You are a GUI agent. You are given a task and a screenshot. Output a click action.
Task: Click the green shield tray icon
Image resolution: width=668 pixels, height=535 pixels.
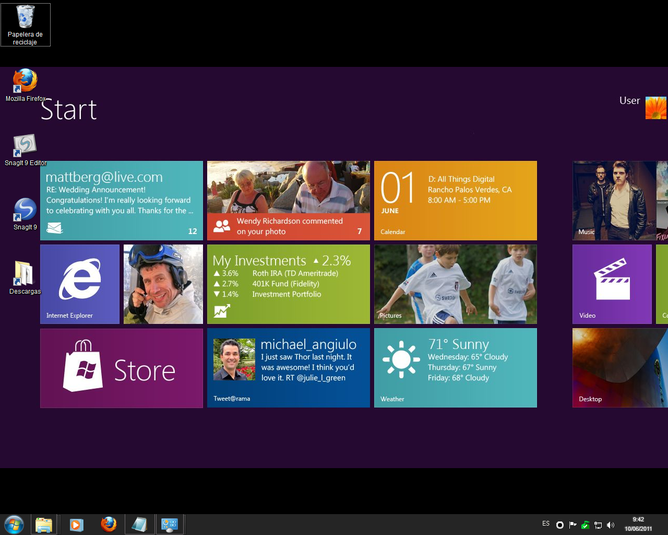click(x=585, y=525)
